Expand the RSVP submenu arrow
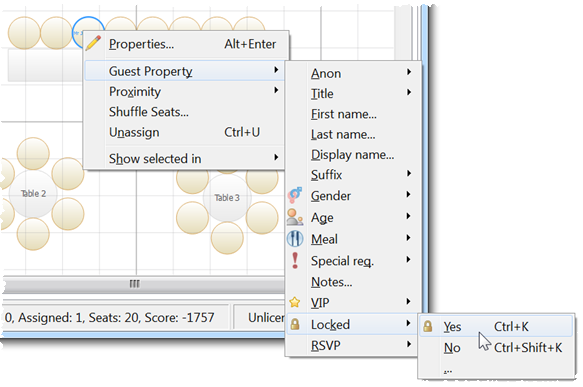583x387 pixels. point(409,344)
